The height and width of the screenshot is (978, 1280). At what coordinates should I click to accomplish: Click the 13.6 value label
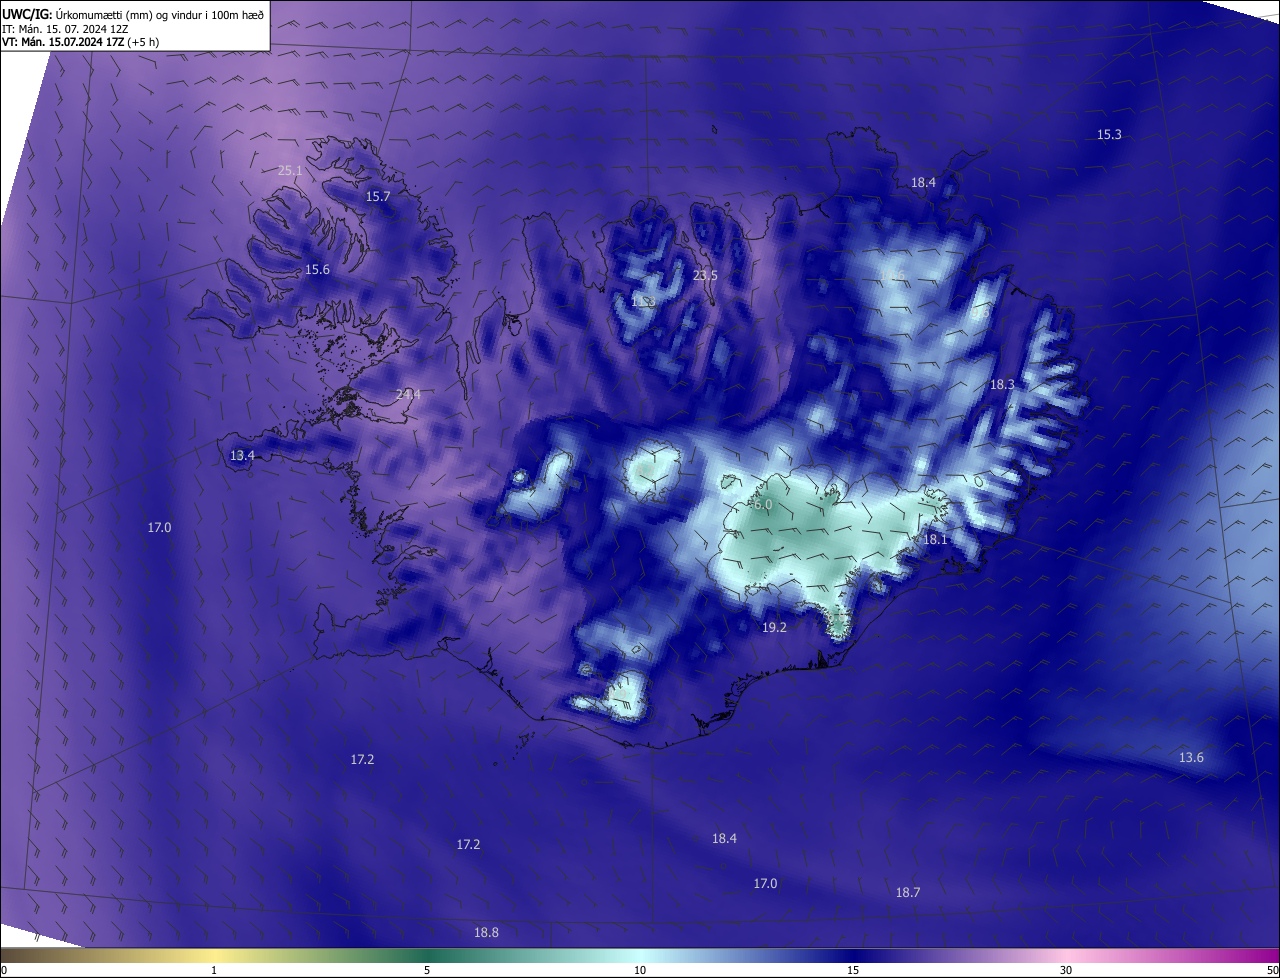coord(1191,758)
